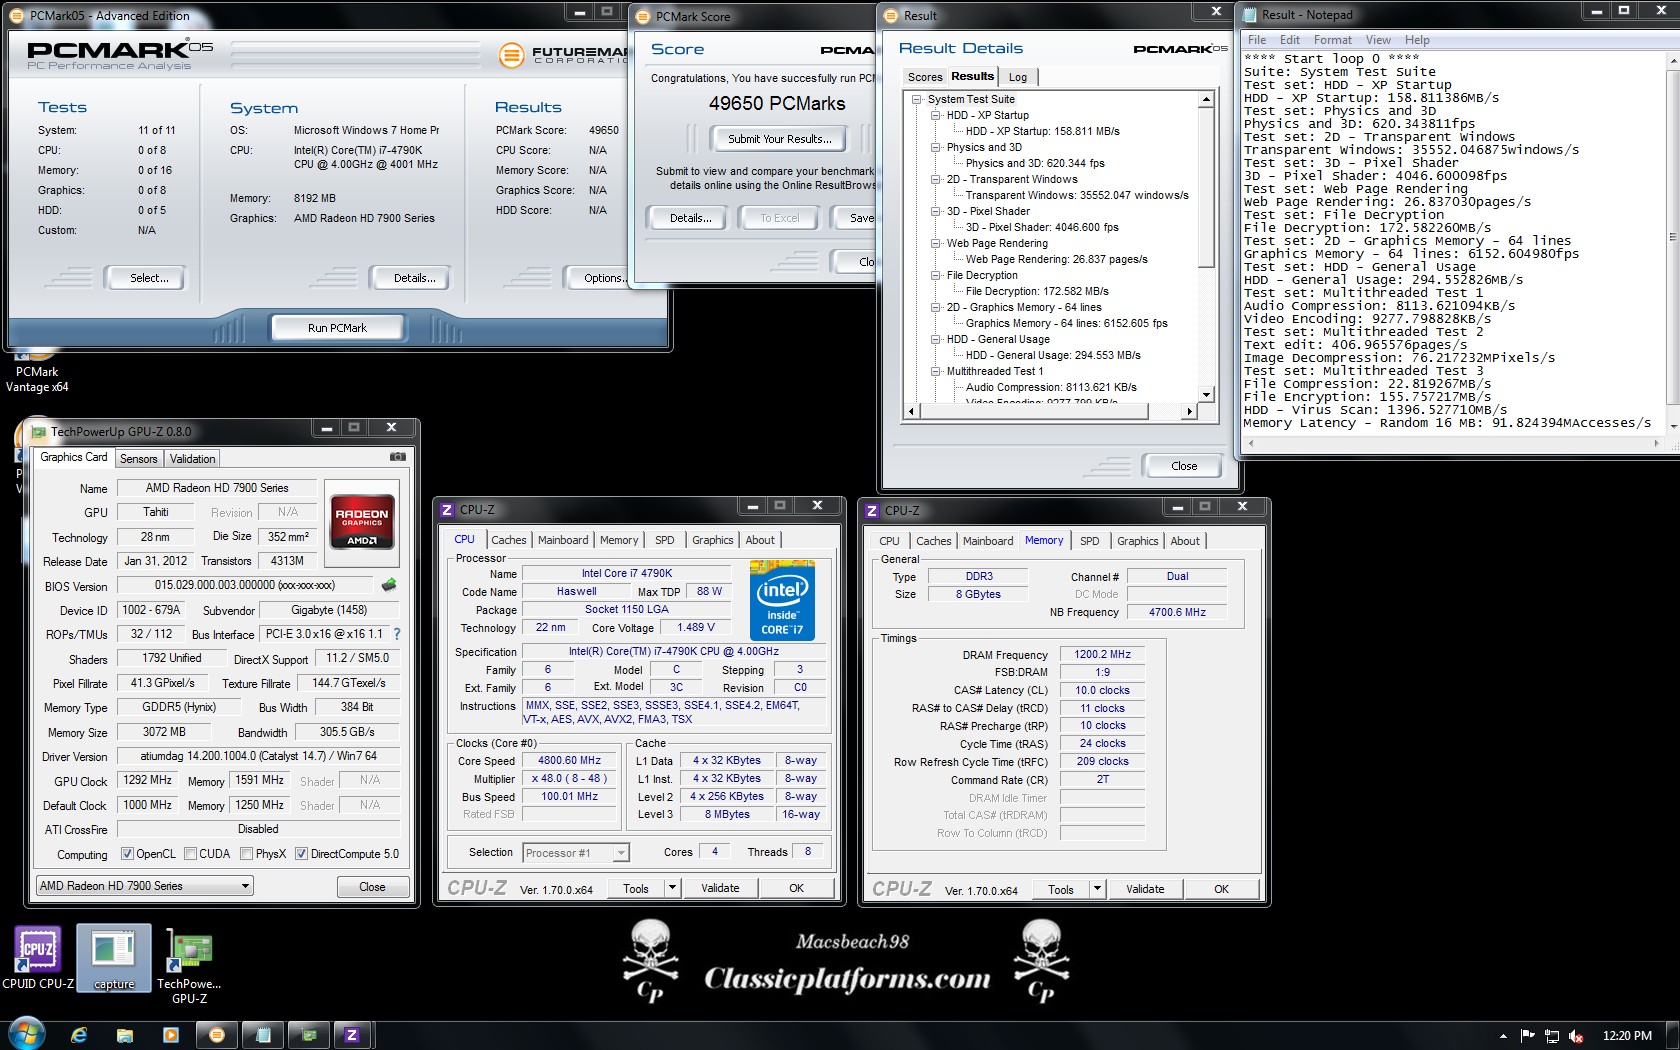Image resolution: width=1680 pixels, height=1050 pixels.
Task: Click the GPU-Z title bar icon
Action: (x=39, y=432)
